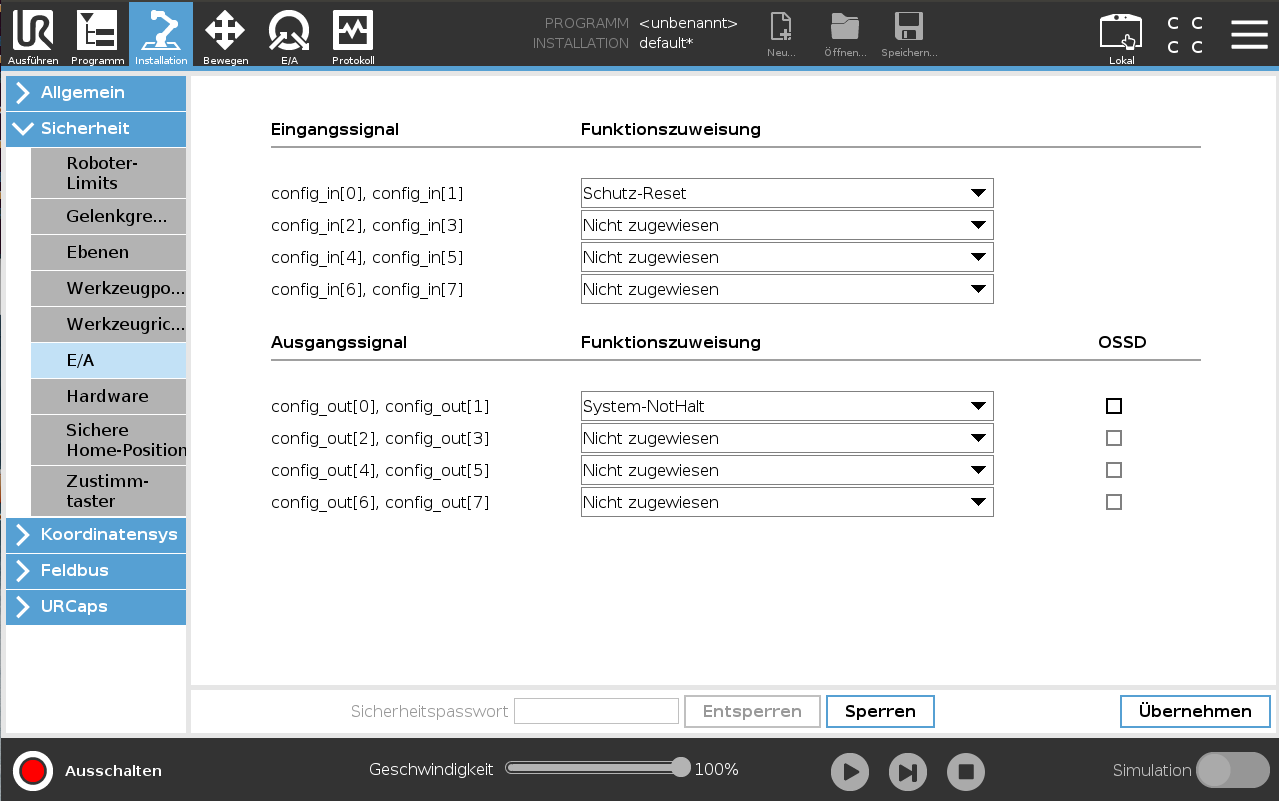Click the Übernehmen button
Screen dimensions: 1279x801
[x=1194, y=712]
